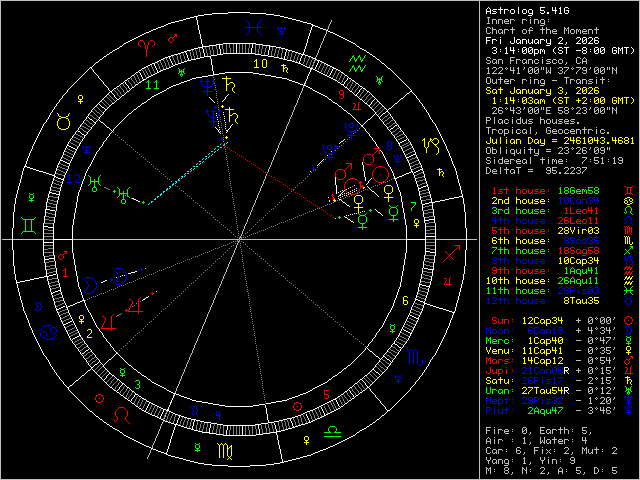
Task: Click house number 10 on the chart wheel
Action: point(260,64)
